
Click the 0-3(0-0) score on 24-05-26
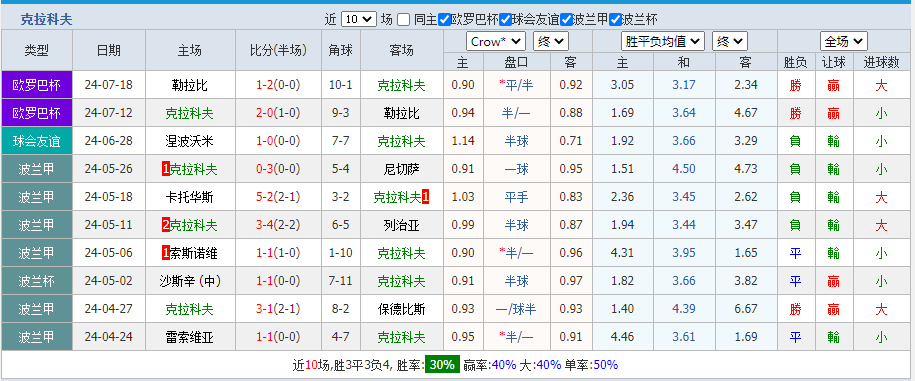click(278, 169)
